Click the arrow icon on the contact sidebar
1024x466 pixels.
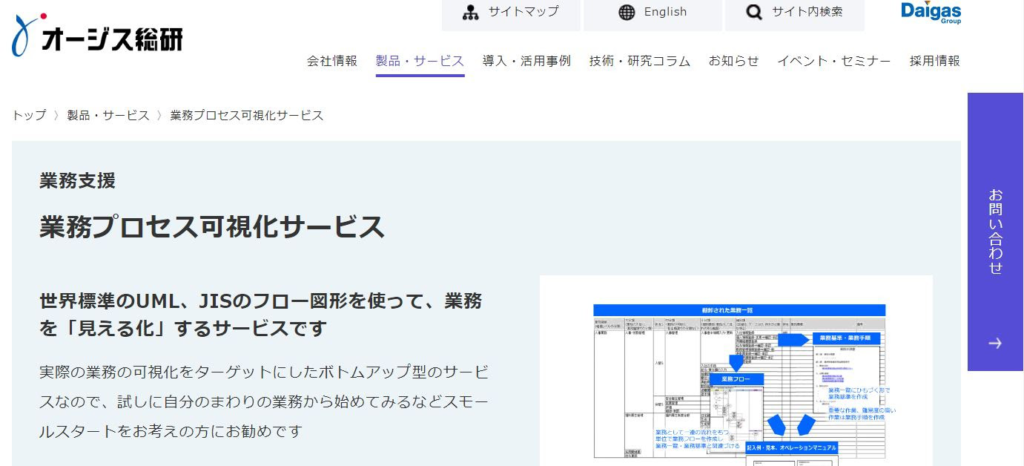pos(994,343)
